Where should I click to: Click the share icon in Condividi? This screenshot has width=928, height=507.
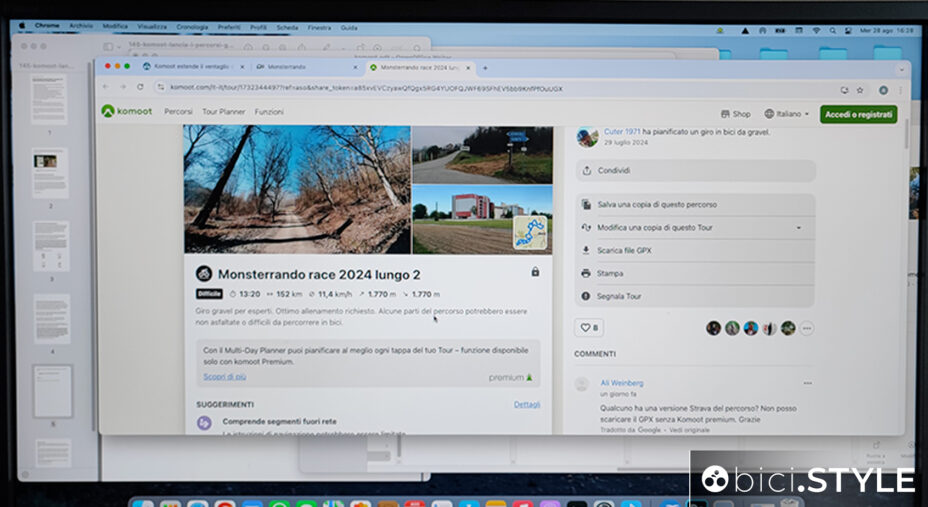pos(587,170)
